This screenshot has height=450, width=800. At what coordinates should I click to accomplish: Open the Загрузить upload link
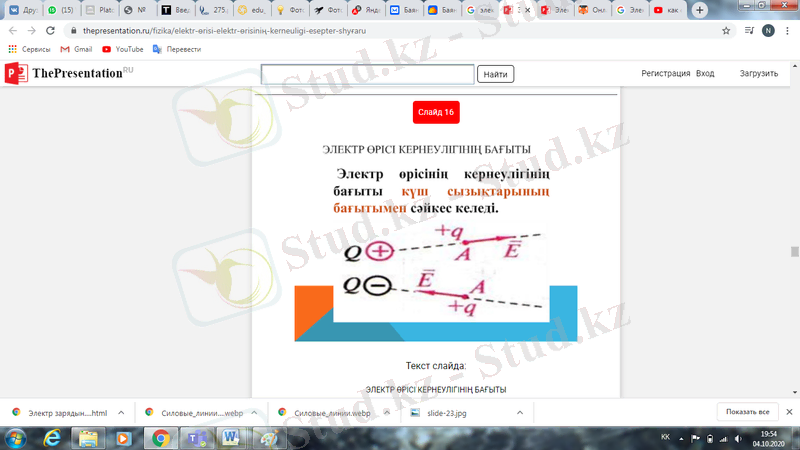[x=759, y=73]
